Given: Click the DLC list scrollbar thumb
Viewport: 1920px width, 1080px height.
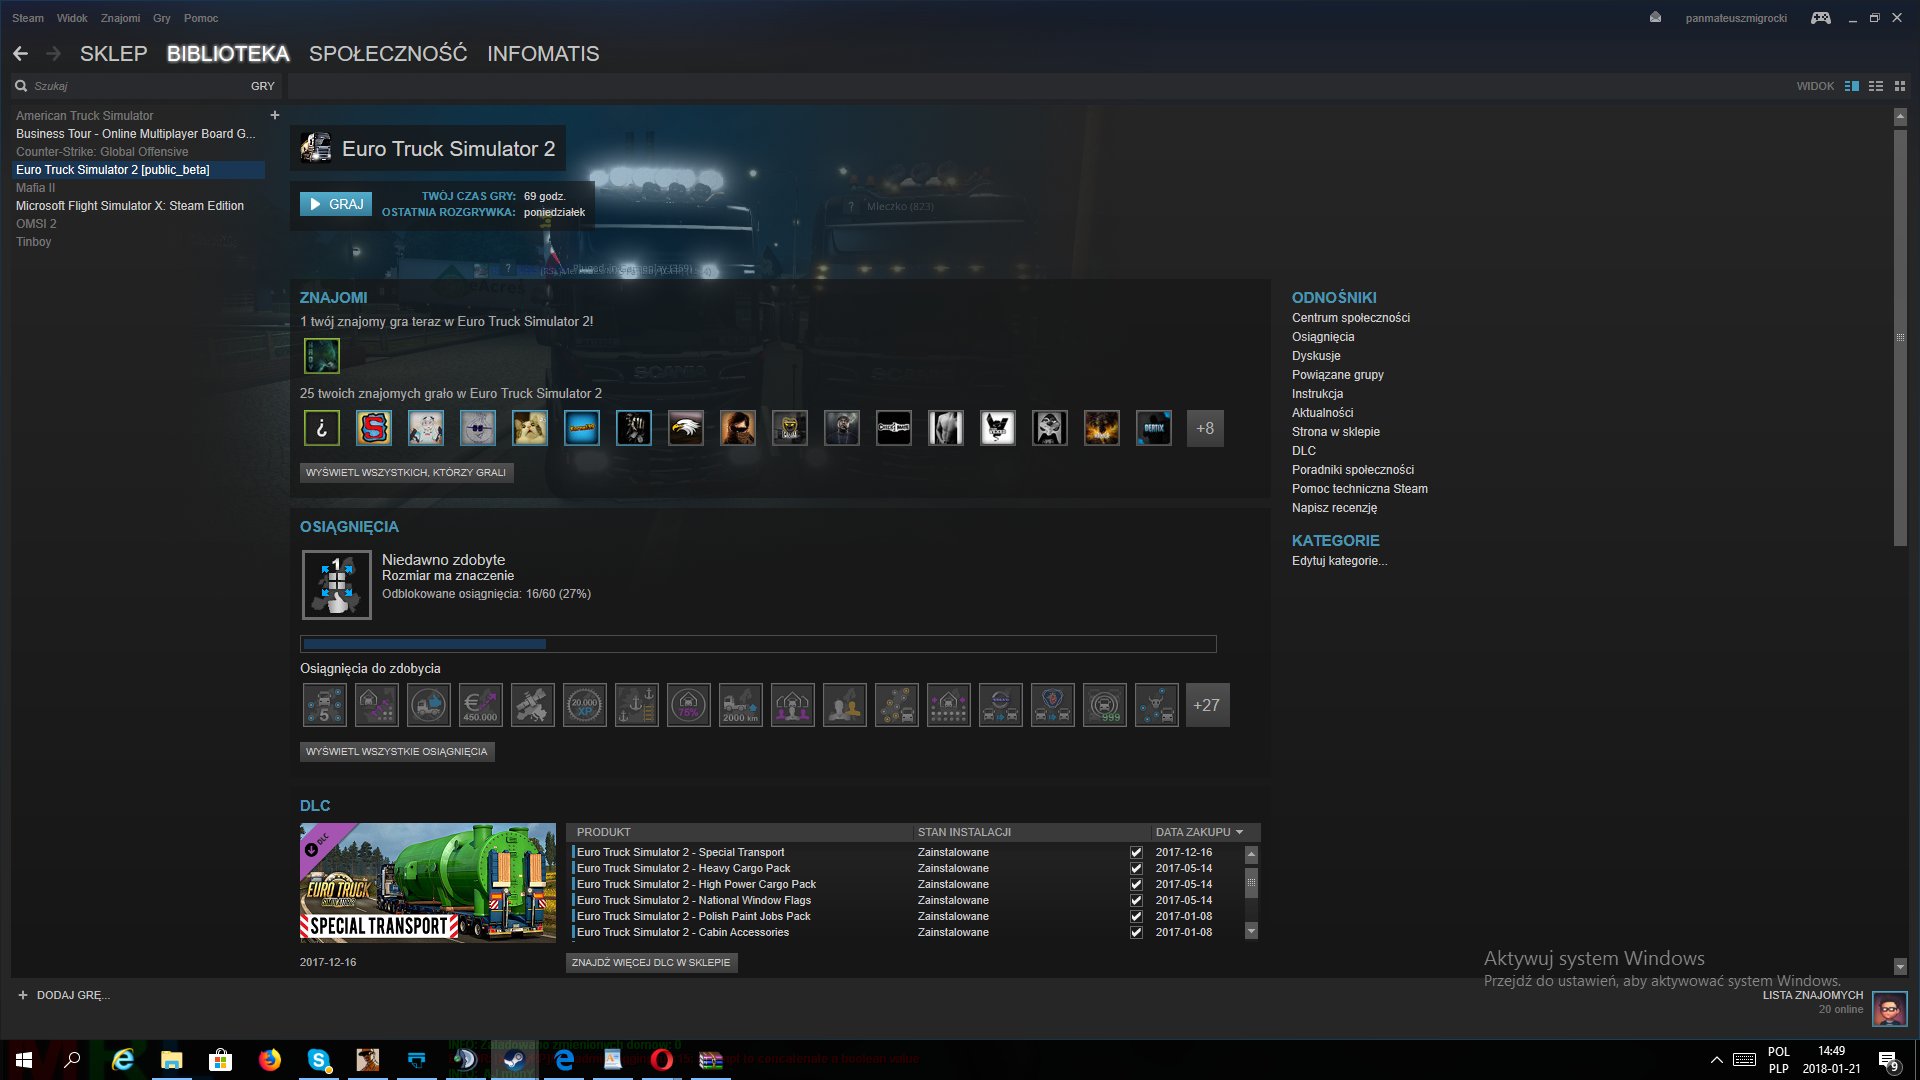Looking at the screenshot, I should click(x=1251, y=883).
